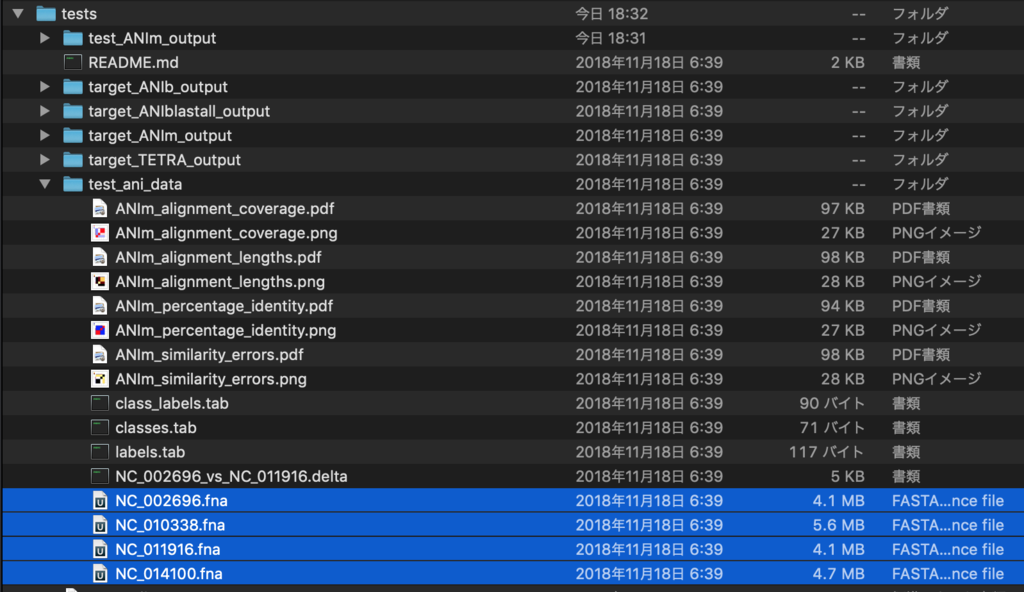
Task: Select class_labels.tab file name
Action: tap(172, 403)
